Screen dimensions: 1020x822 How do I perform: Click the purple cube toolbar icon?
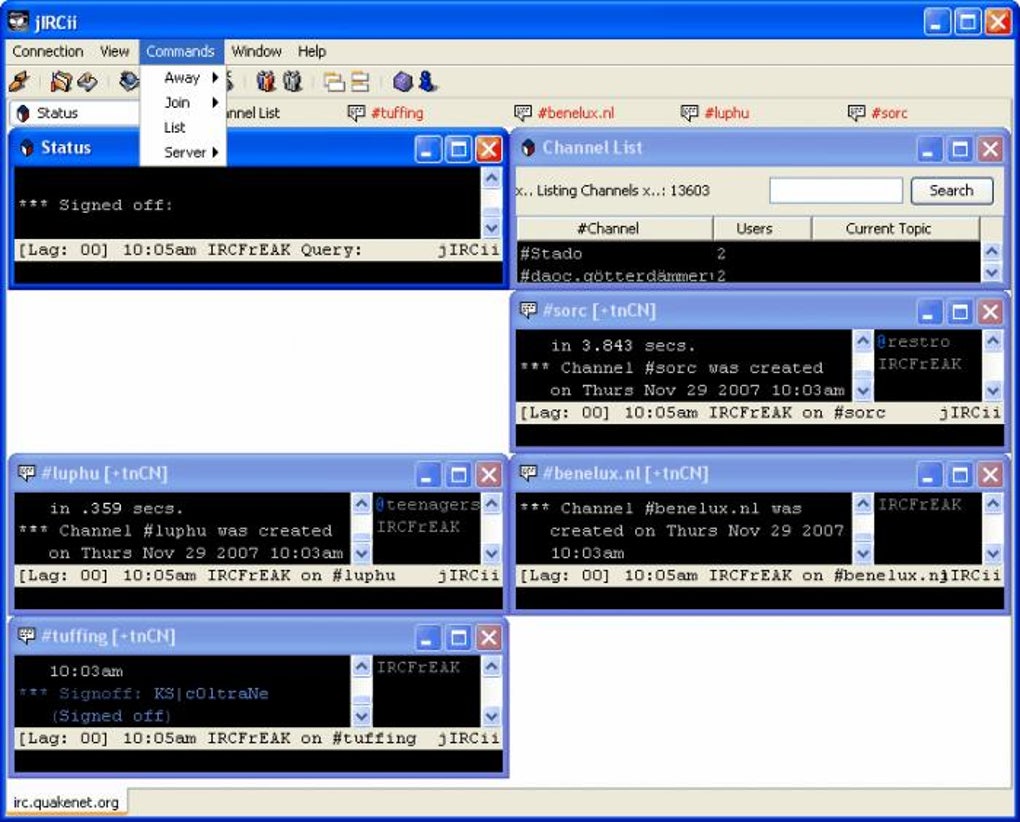403,82
